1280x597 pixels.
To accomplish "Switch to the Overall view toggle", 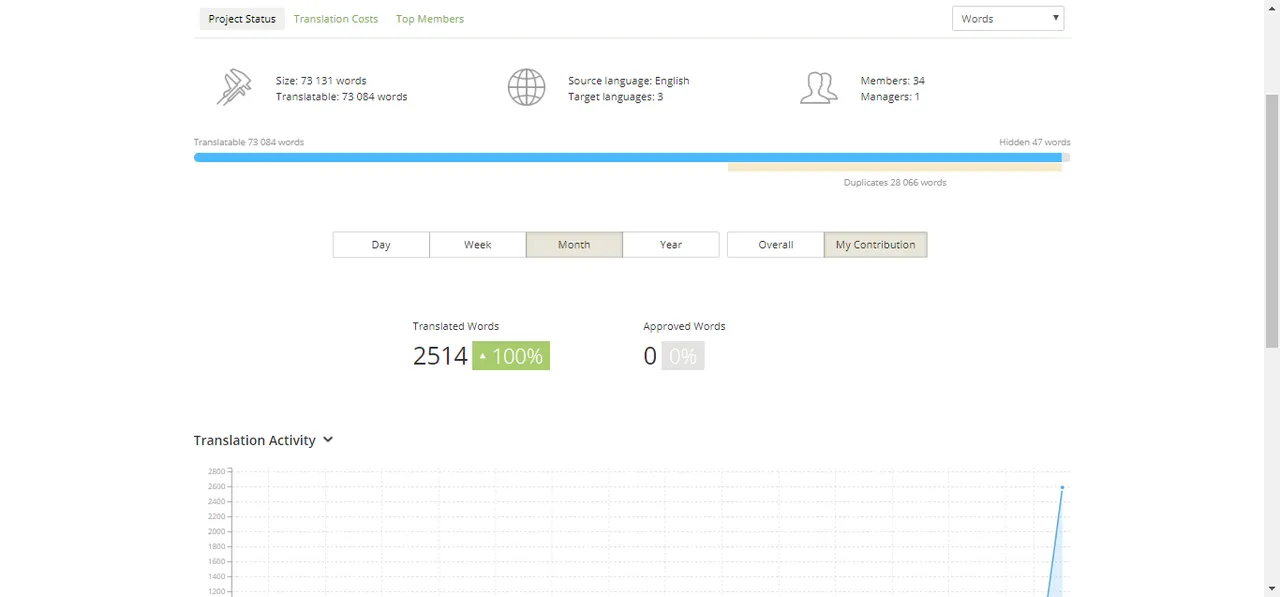I will [776, 245].
